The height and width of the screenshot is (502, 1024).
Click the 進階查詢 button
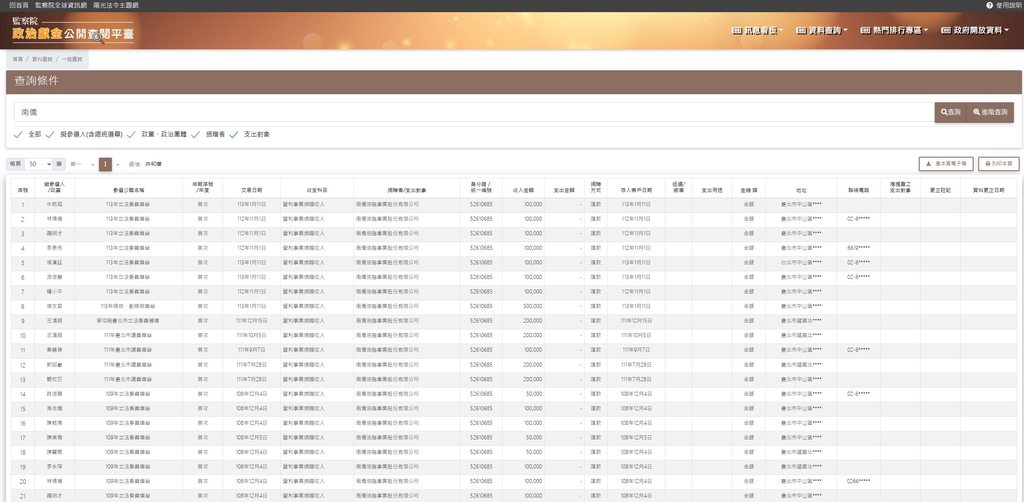tap(990, 112)
